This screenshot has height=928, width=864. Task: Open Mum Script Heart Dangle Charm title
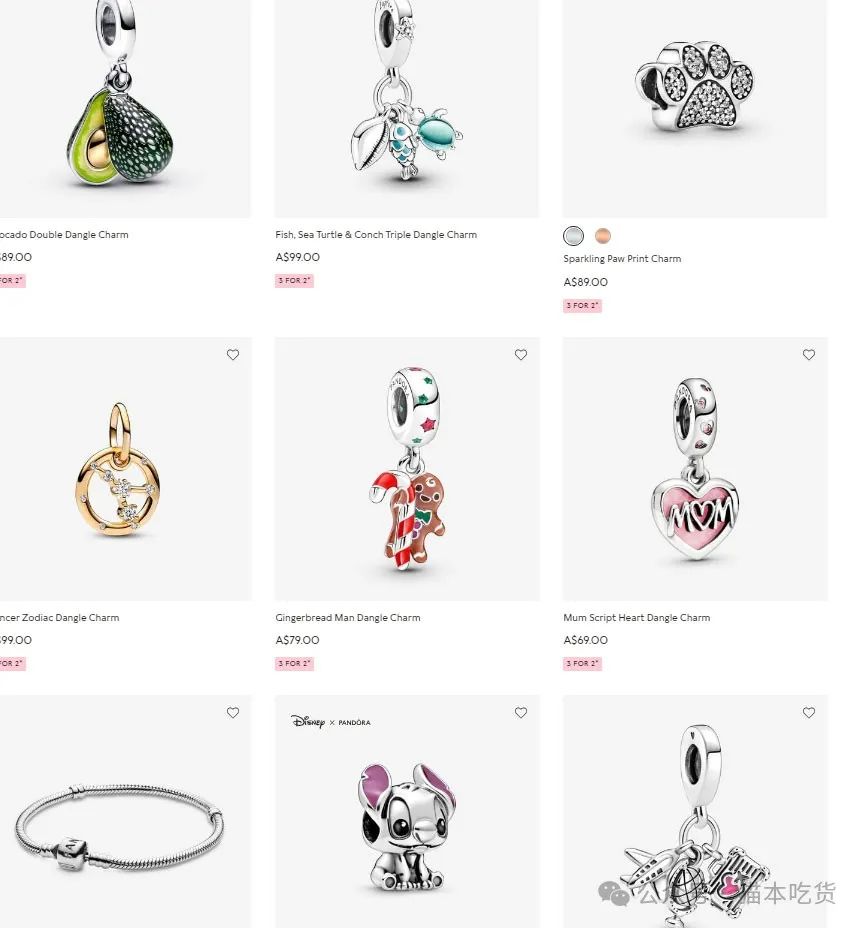coord(637,617)
